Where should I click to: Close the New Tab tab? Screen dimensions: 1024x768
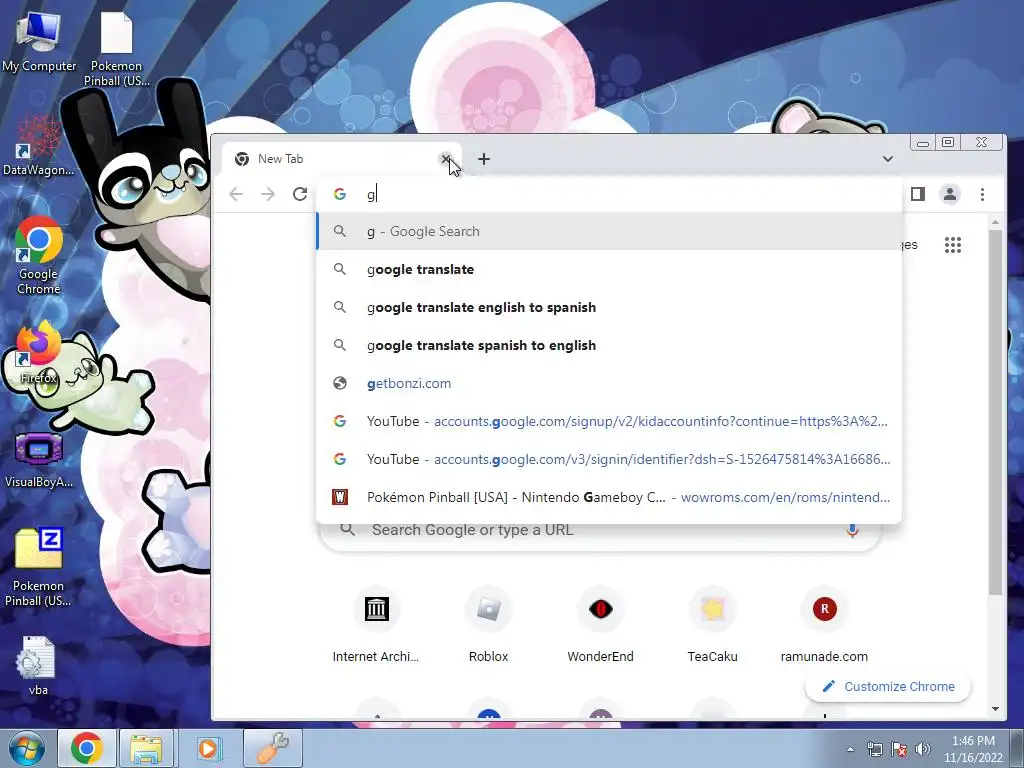pyautogui.click(x=445, y=159)
